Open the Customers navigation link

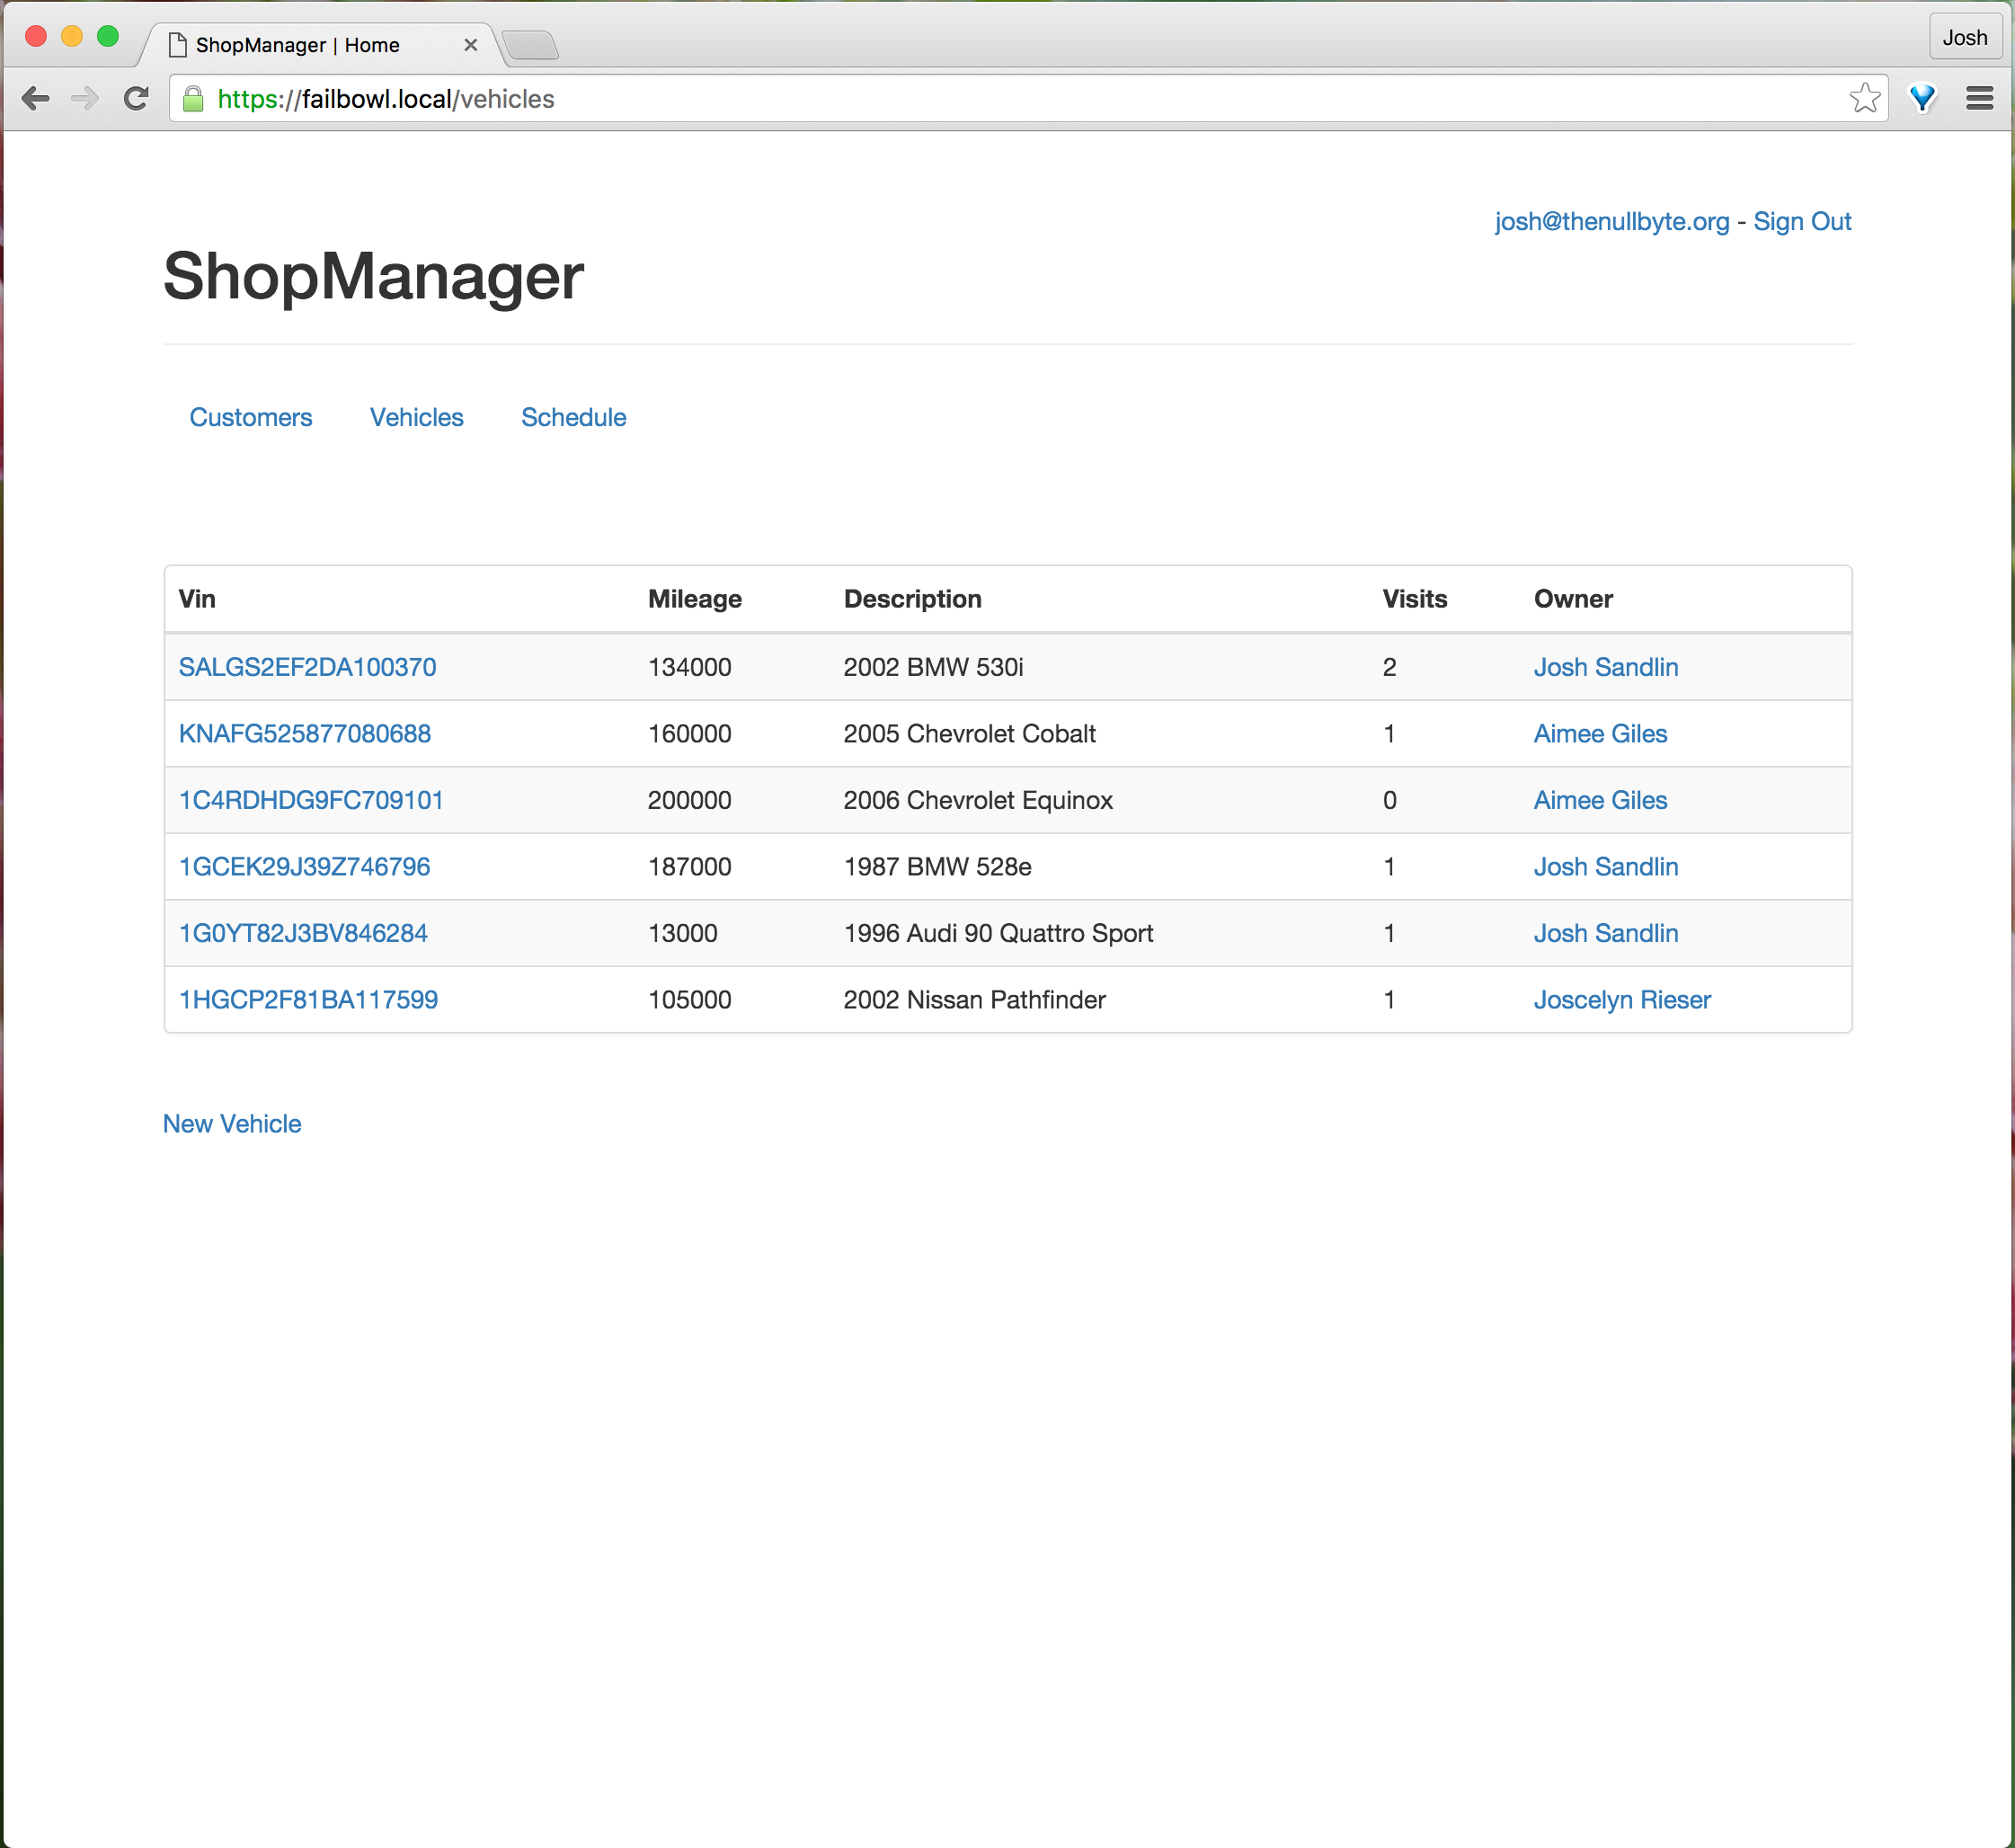point(251,417)
